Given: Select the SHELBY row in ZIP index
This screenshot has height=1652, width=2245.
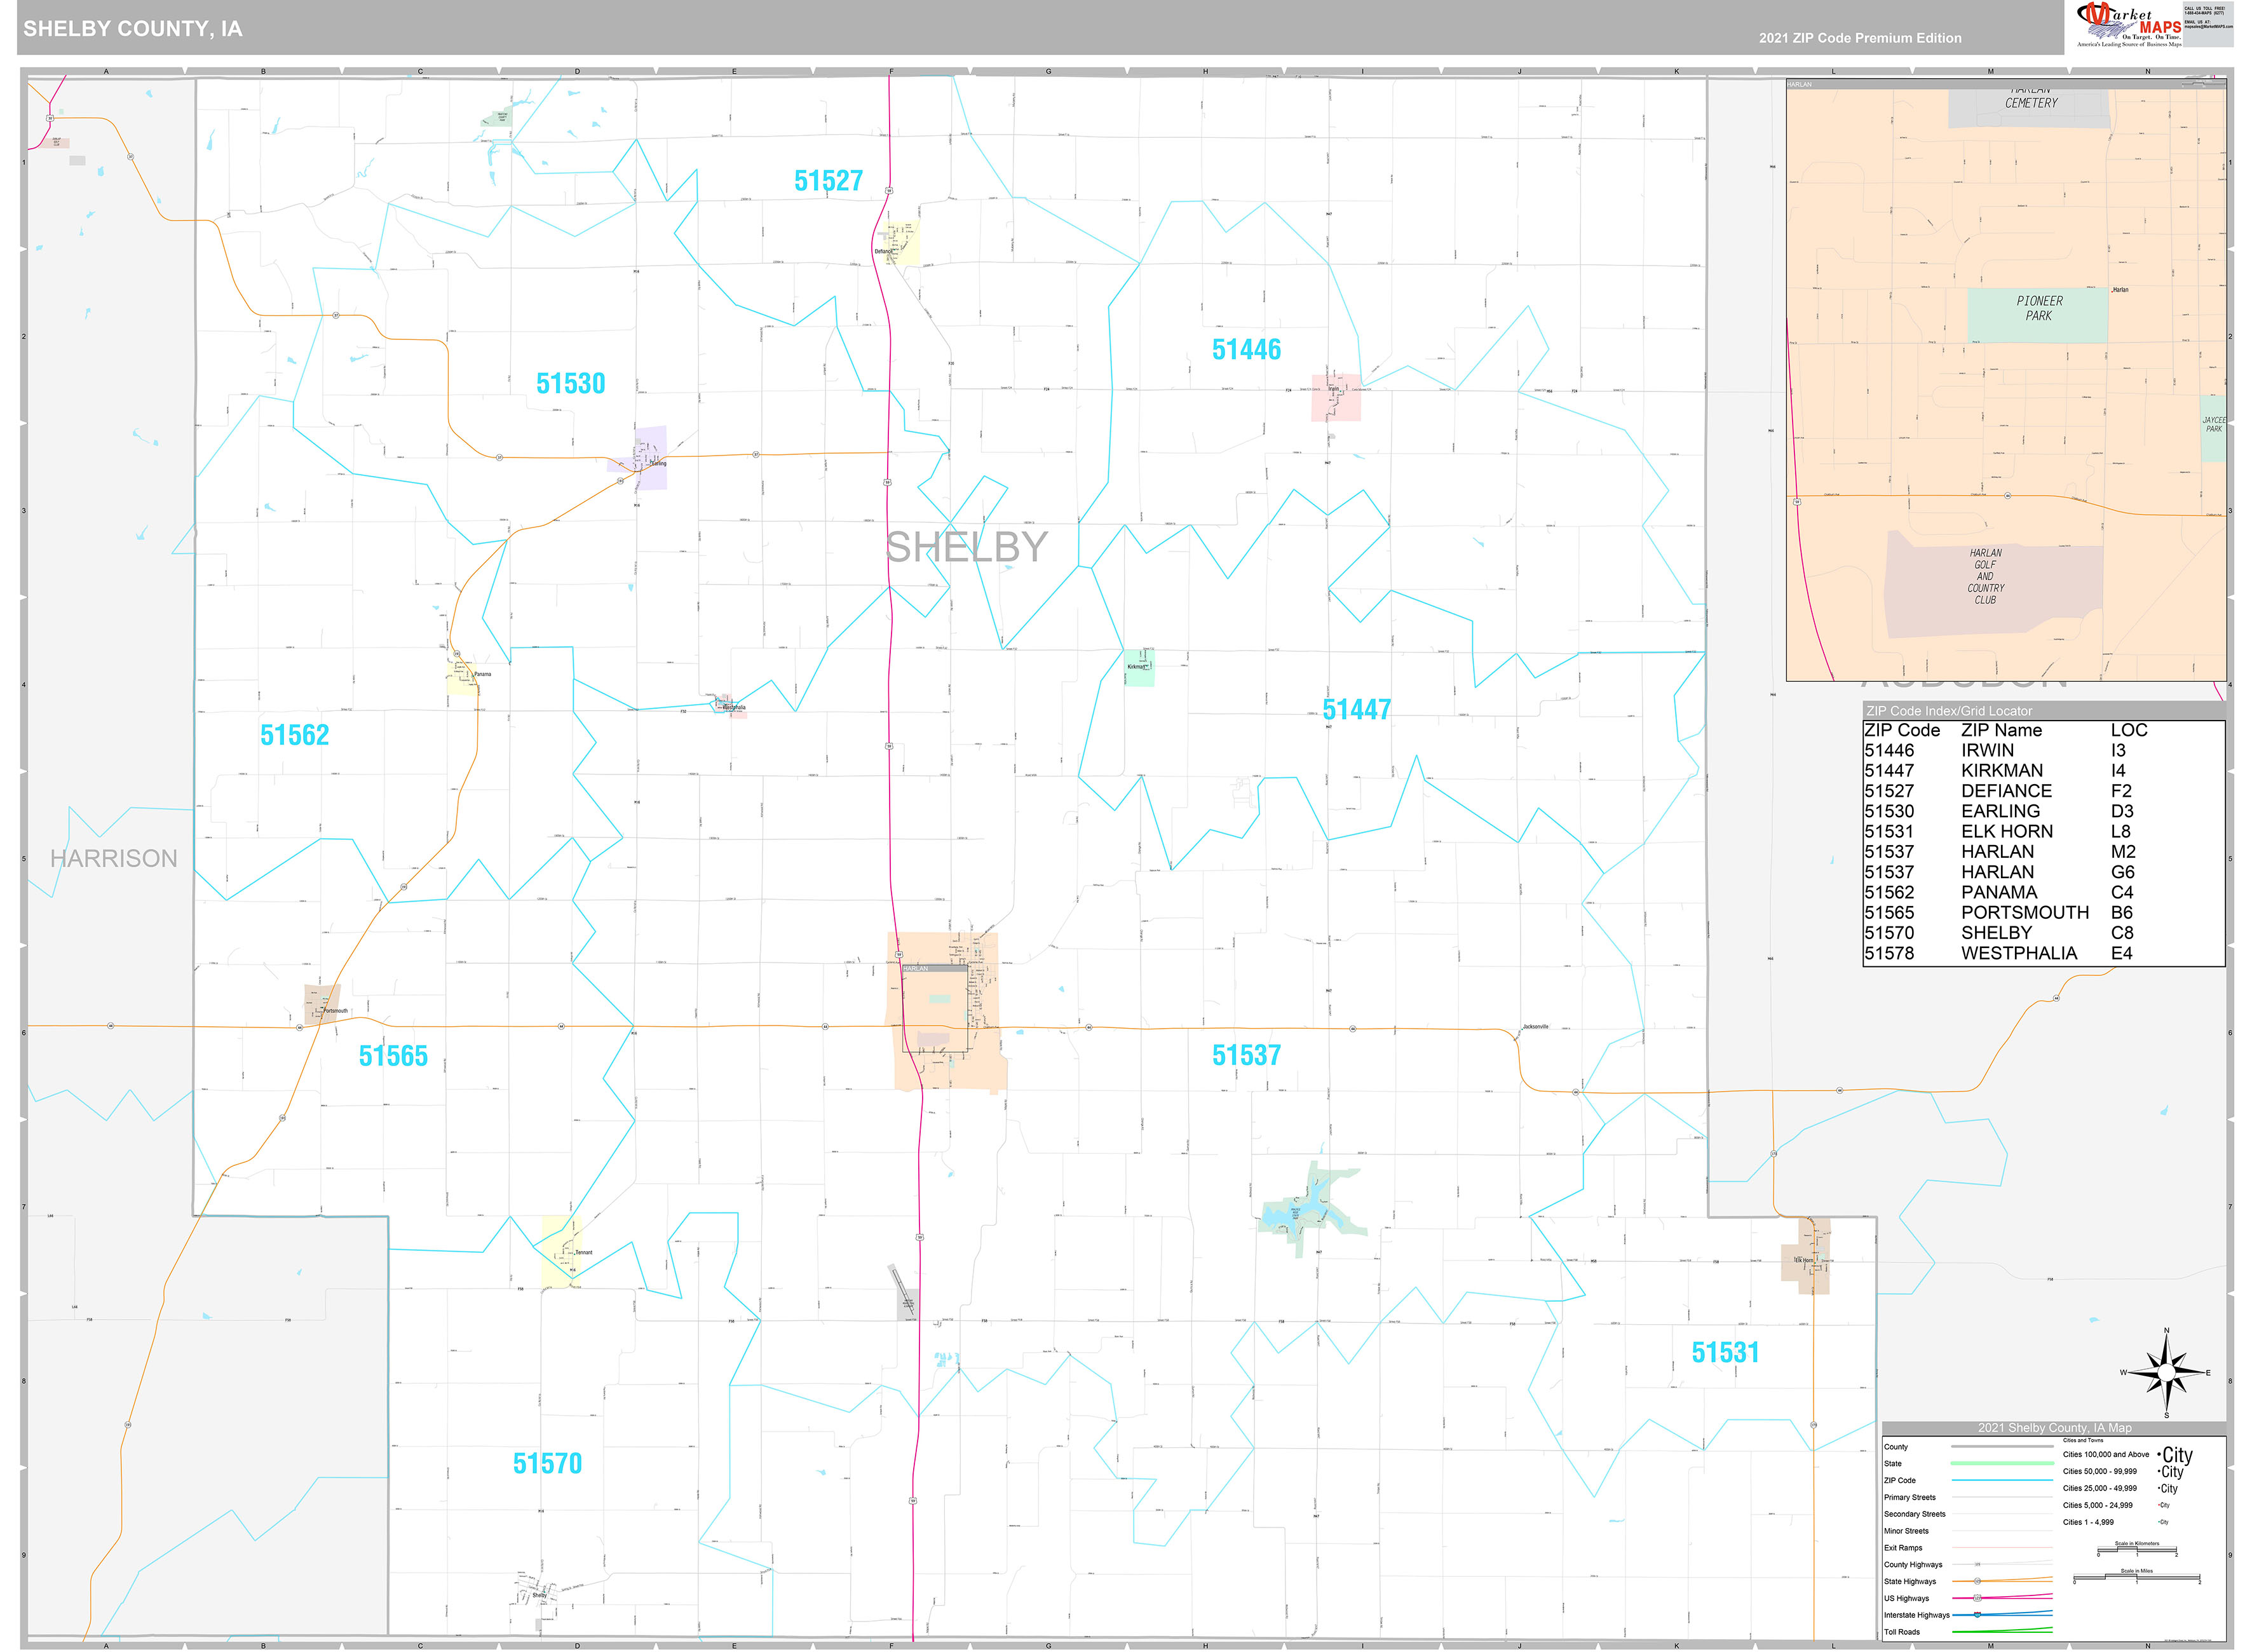Looking at the screenshot, I should (x=2043, y=933).
